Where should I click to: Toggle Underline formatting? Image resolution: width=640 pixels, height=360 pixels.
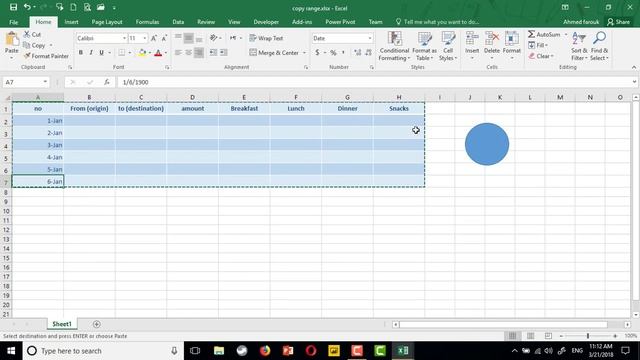(x=101, y=53)
